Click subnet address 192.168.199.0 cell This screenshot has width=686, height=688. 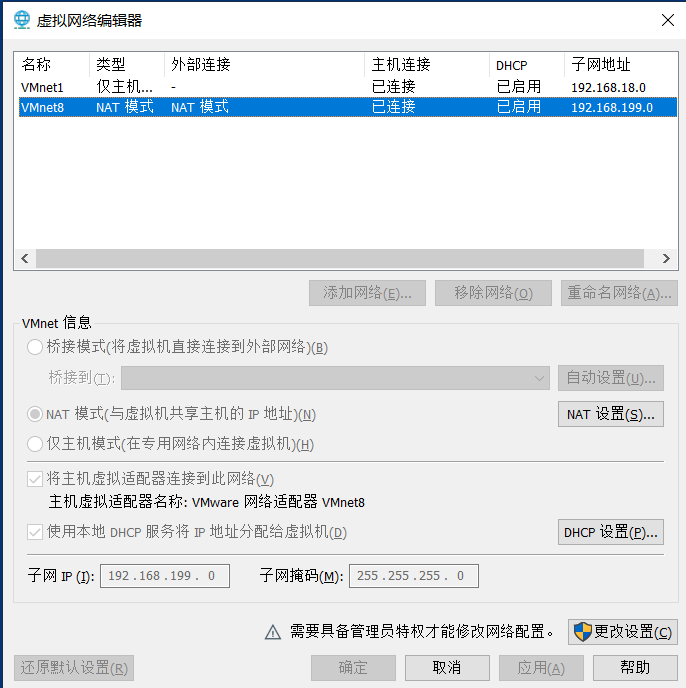point(612,108)
